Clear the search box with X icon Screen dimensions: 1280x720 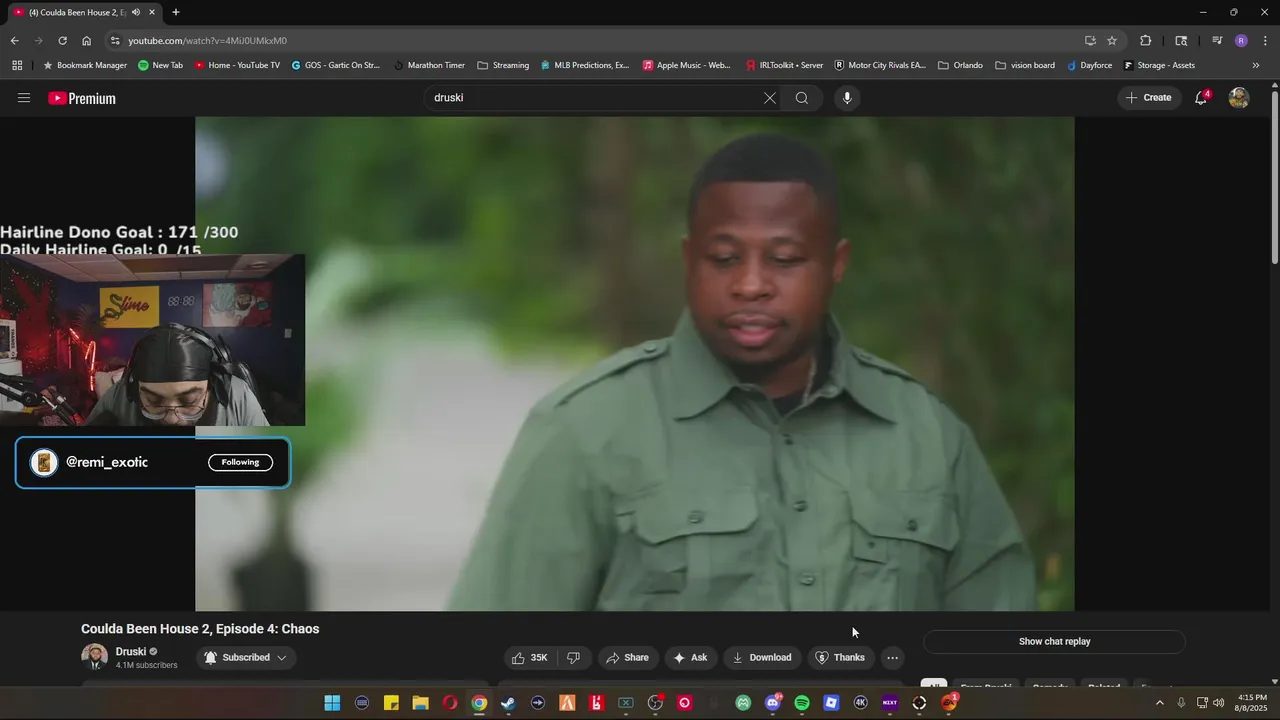click(x=769, y=98)
